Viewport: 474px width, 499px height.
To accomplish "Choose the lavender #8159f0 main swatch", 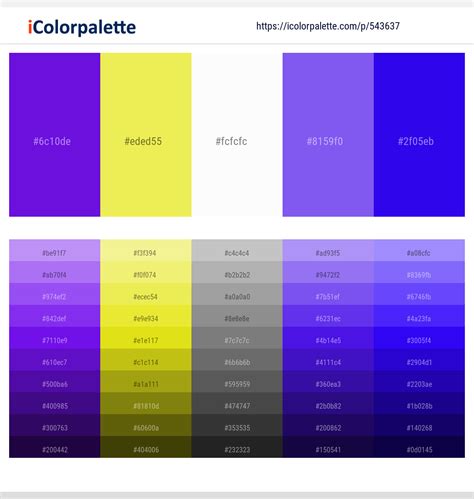I will pyautogui.click(x=328, y=135).
